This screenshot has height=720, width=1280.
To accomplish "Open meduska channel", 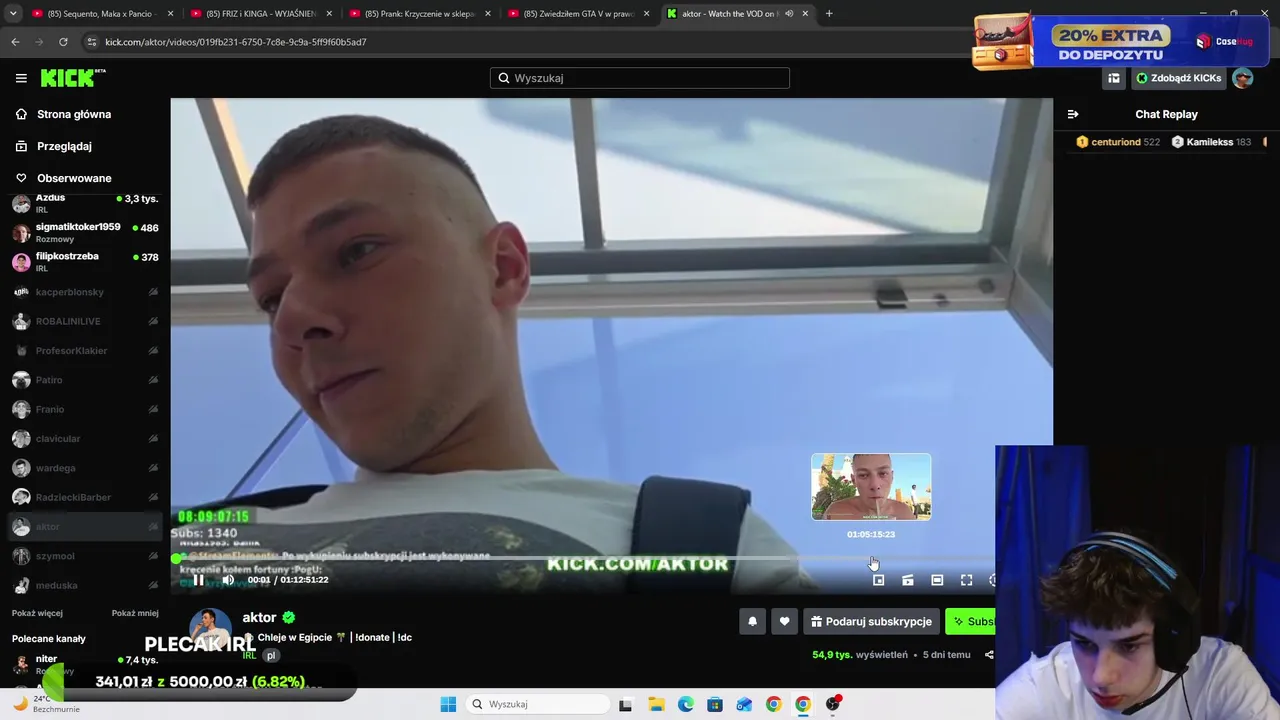I will 85,585.
